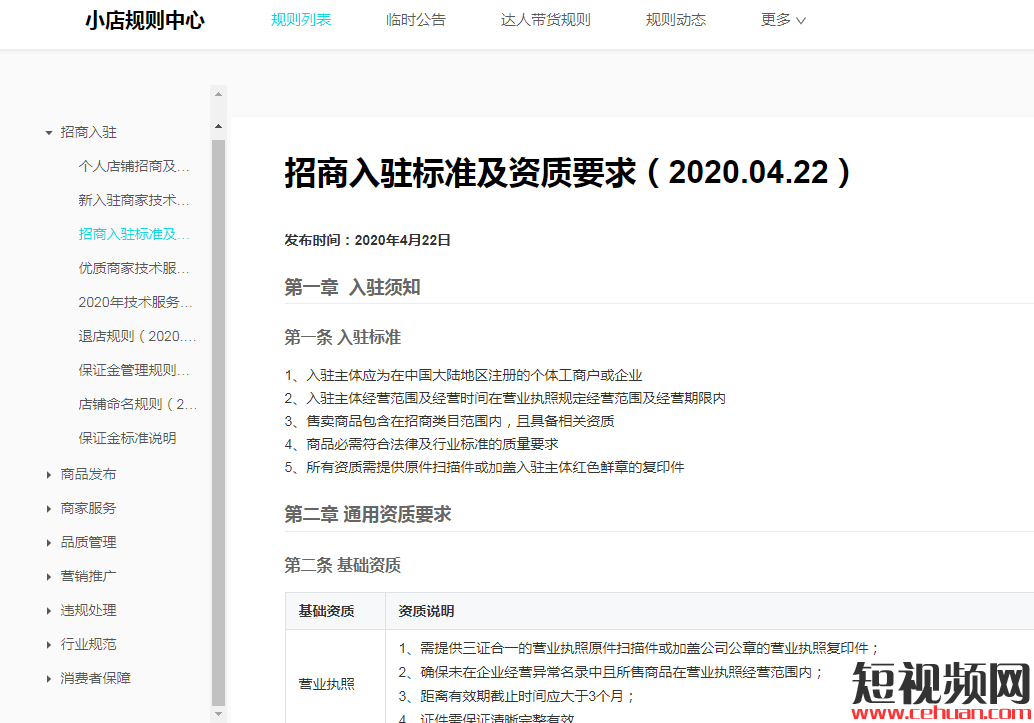
Task: Expand the 商家服务 section arrow
Action: pyautogui.click(x=49, y=509)
